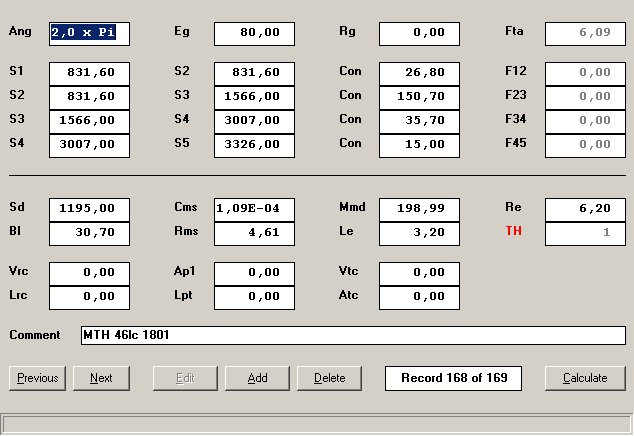Focus the Con field holding 35,70

(x=419, y=122)
